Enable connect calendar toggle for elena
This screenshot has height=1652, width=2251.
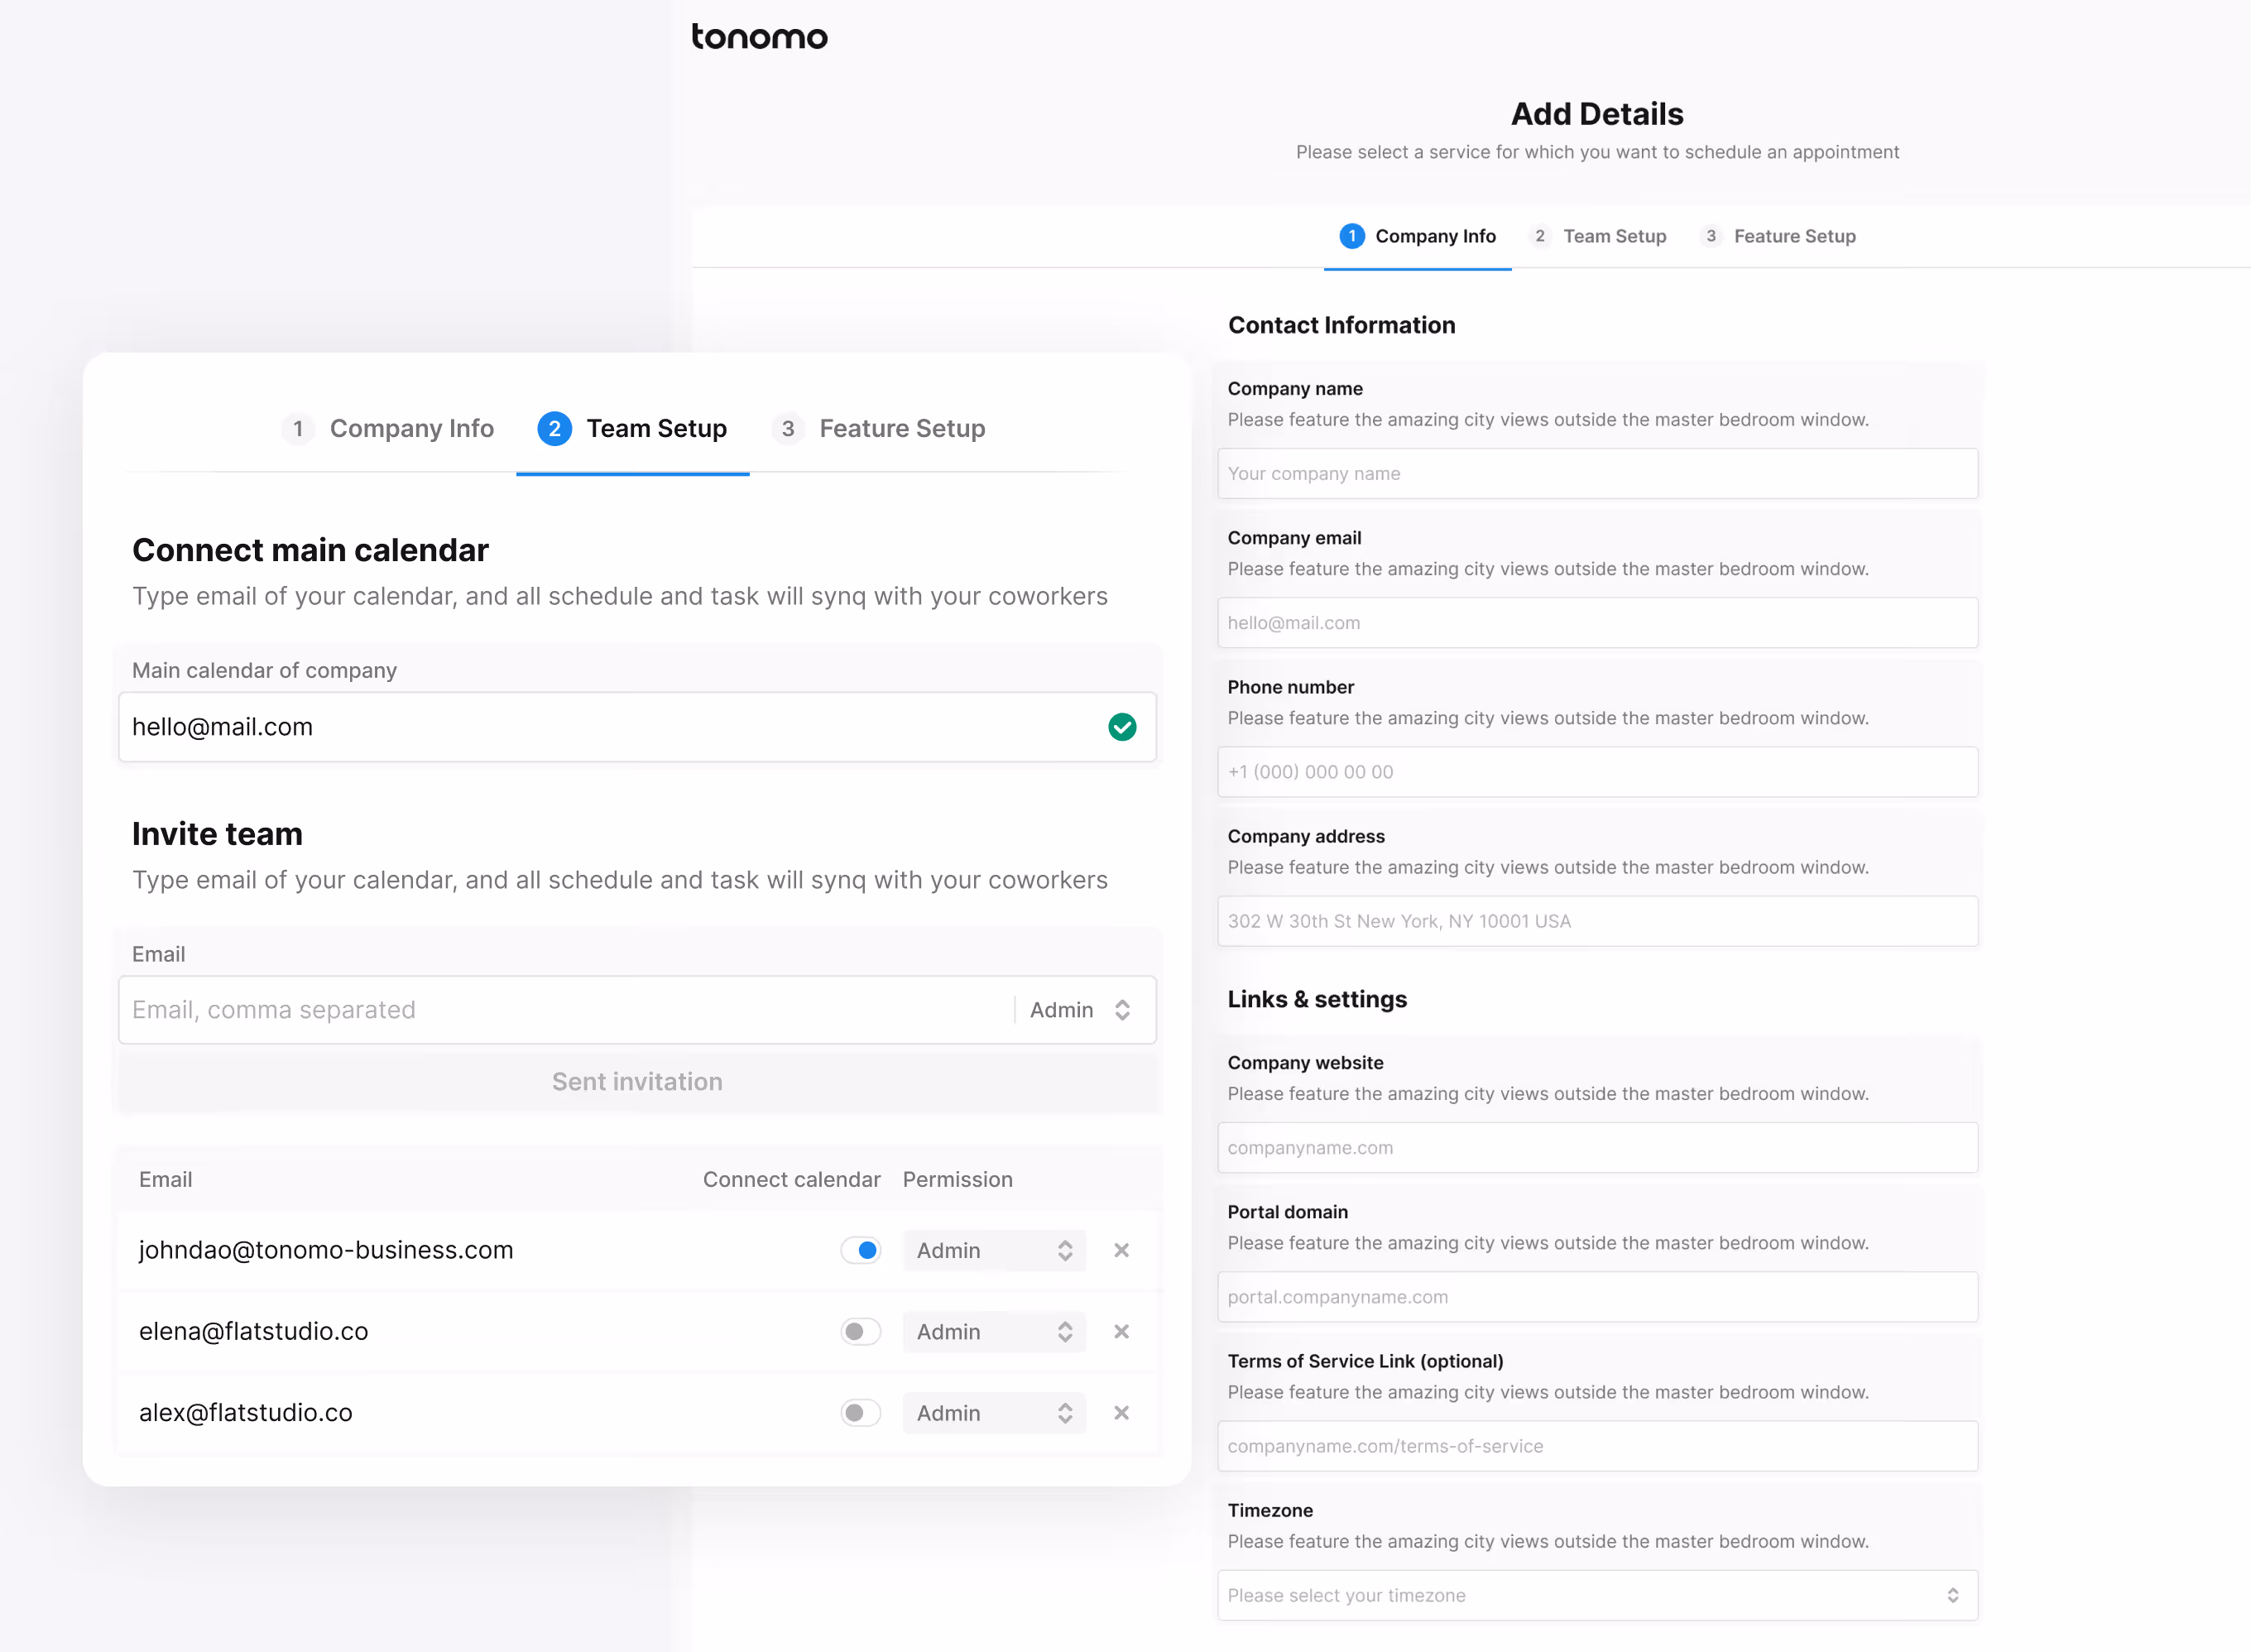click(x=860, y=1331)
